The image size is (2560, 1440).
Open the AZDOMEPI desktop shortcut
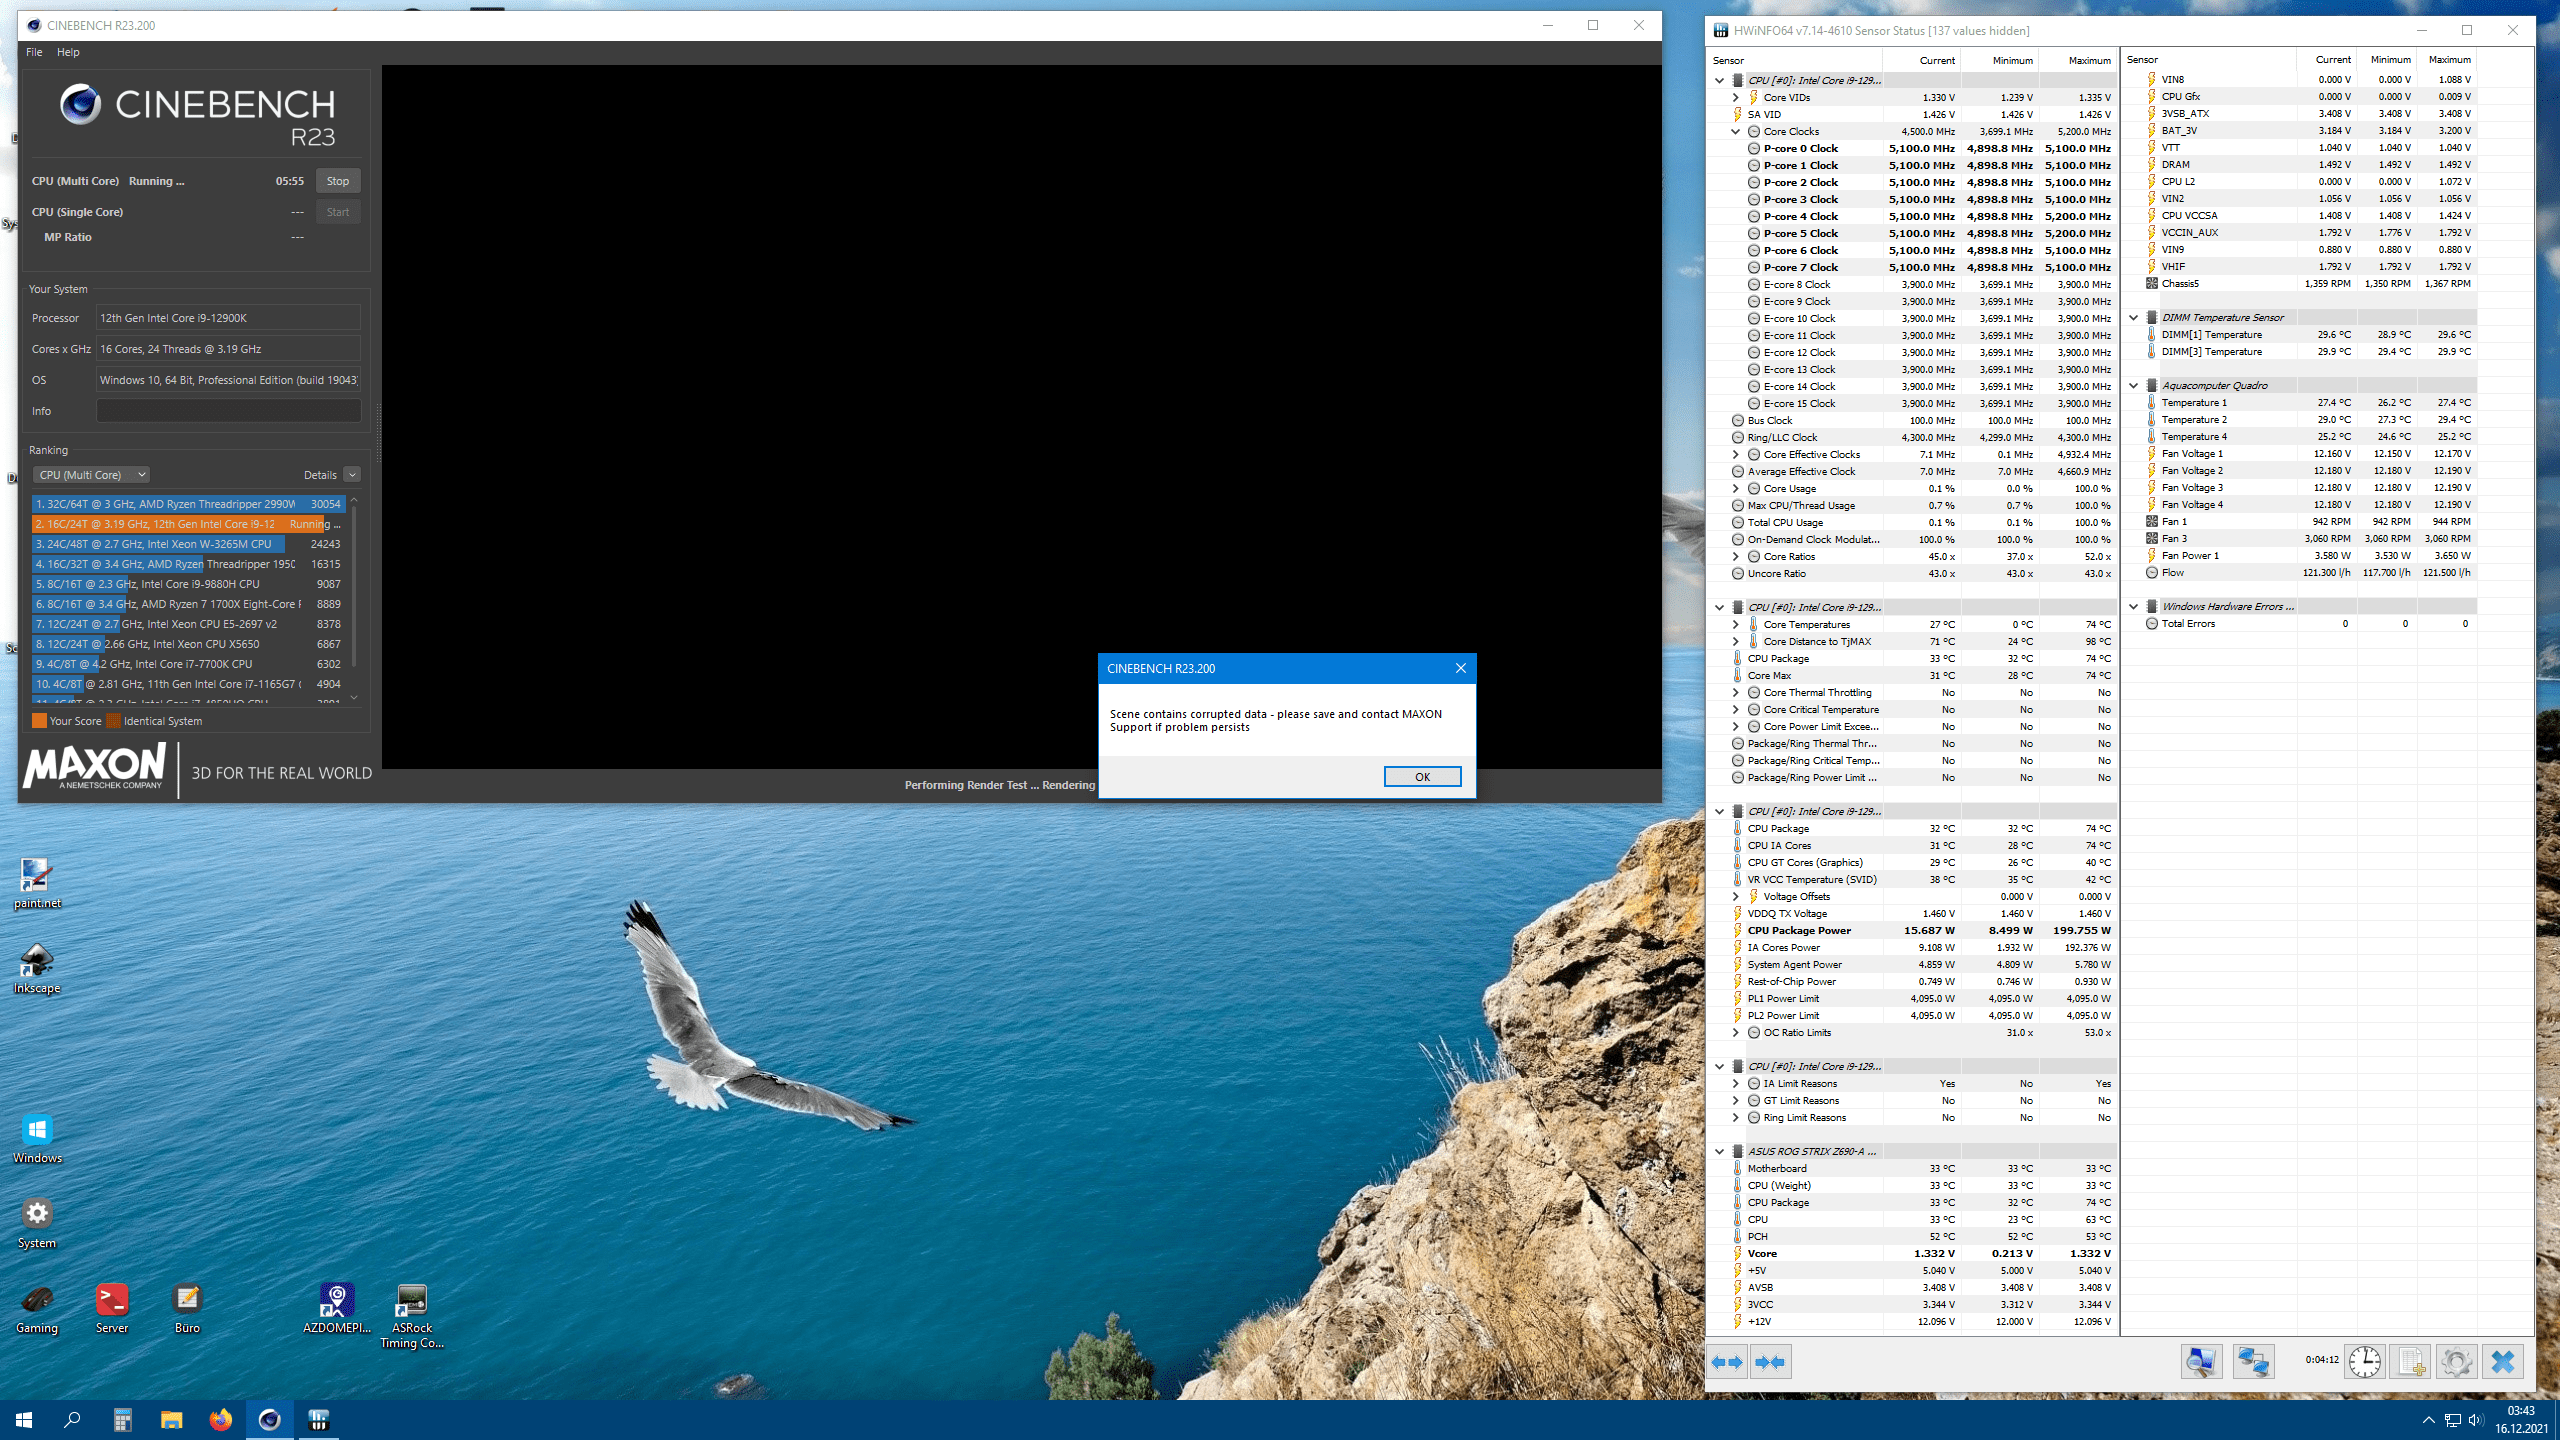pos(337,1309)
